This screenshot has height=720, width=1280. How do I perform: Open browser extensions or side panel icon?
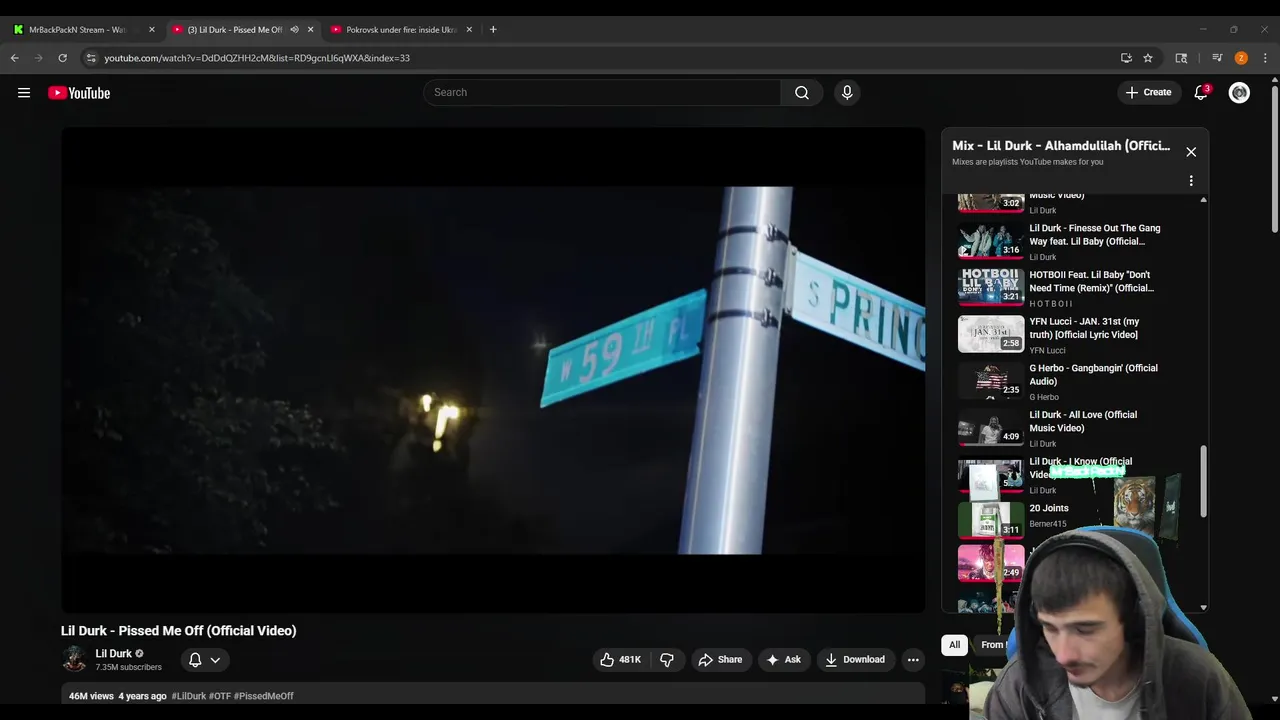tap(1181, 58)
